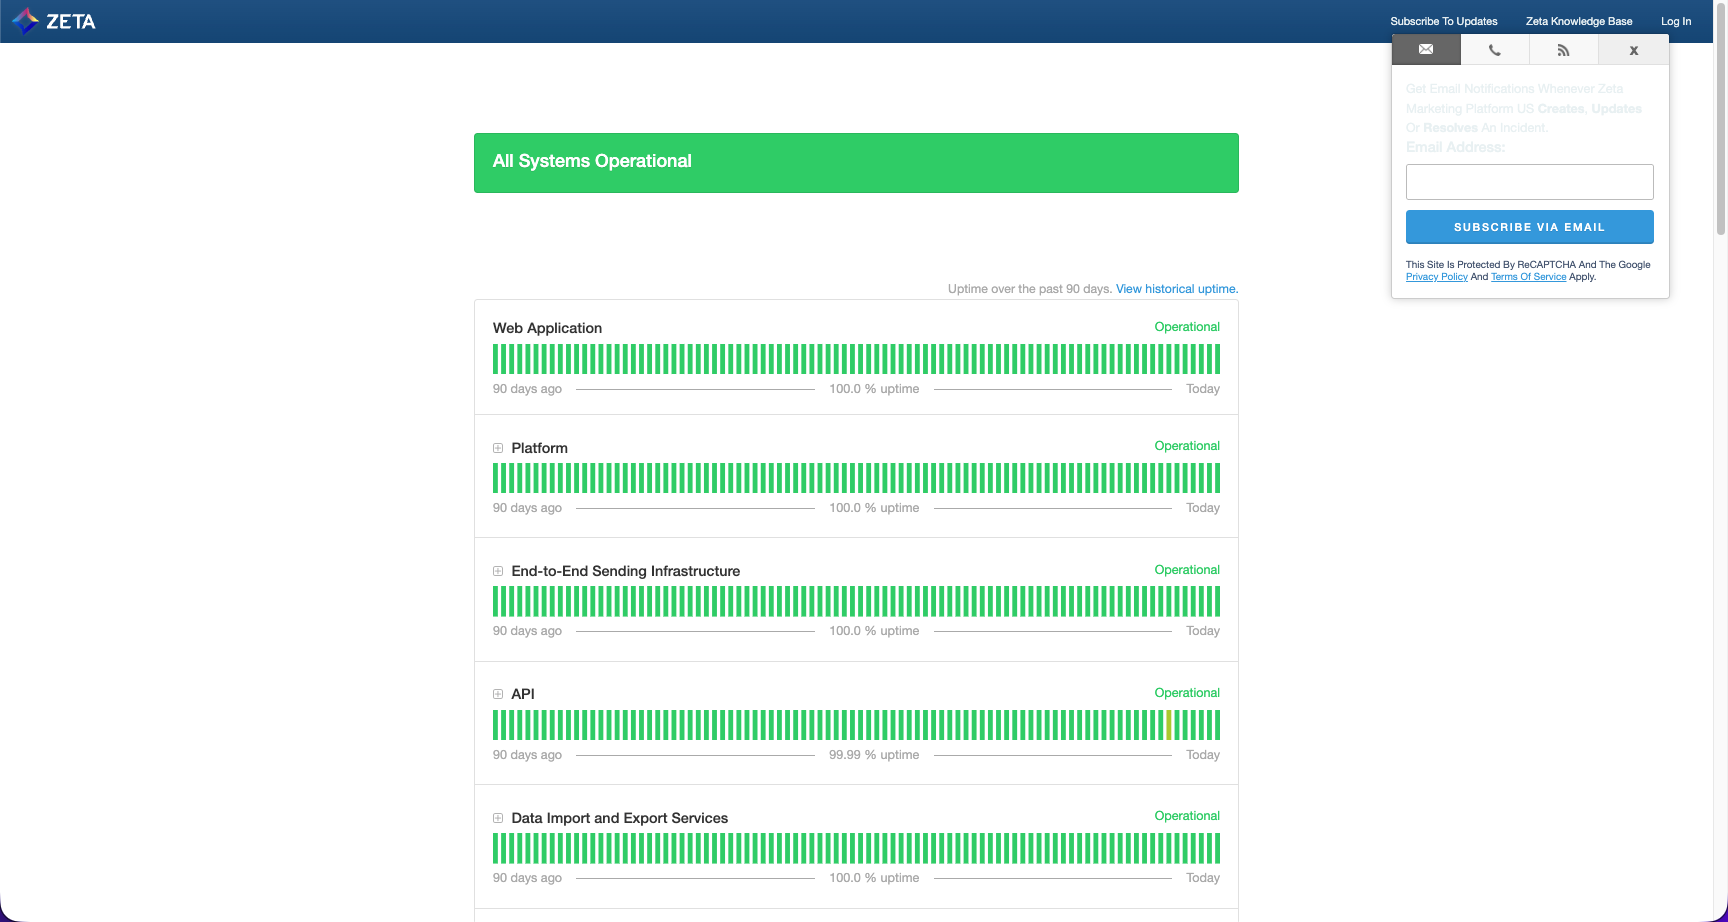Open Subscribe To Updates menu

tap(1443, 21)
